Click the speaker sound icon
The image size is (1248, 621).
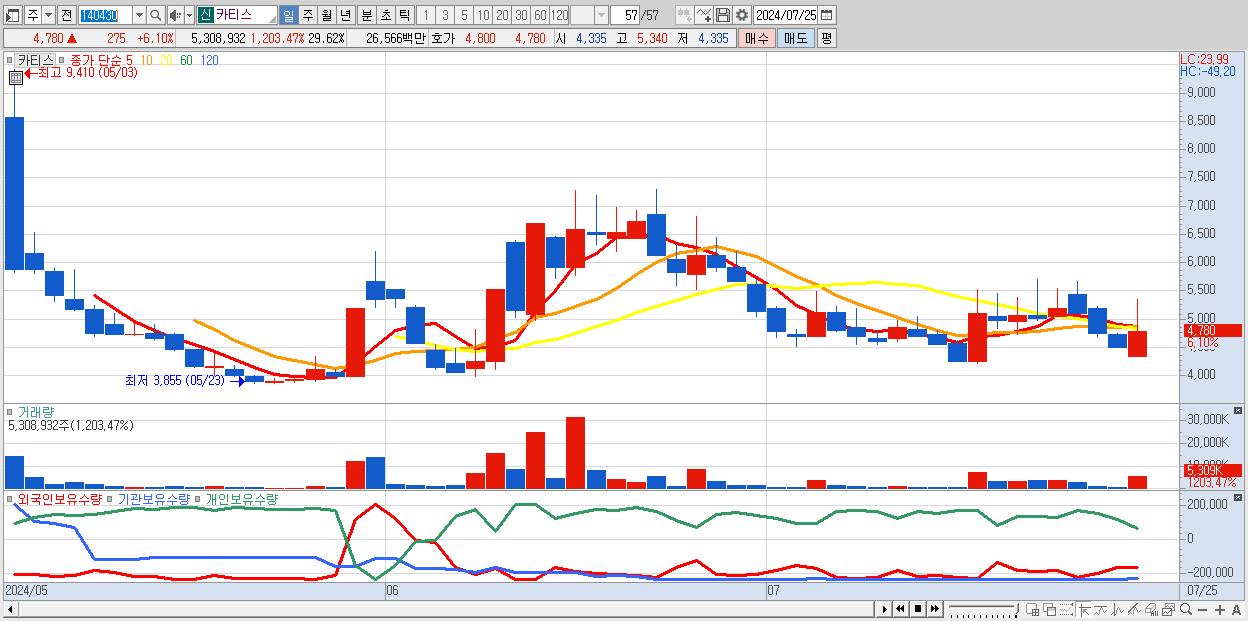pyautogui.click(x=175, y=15)
